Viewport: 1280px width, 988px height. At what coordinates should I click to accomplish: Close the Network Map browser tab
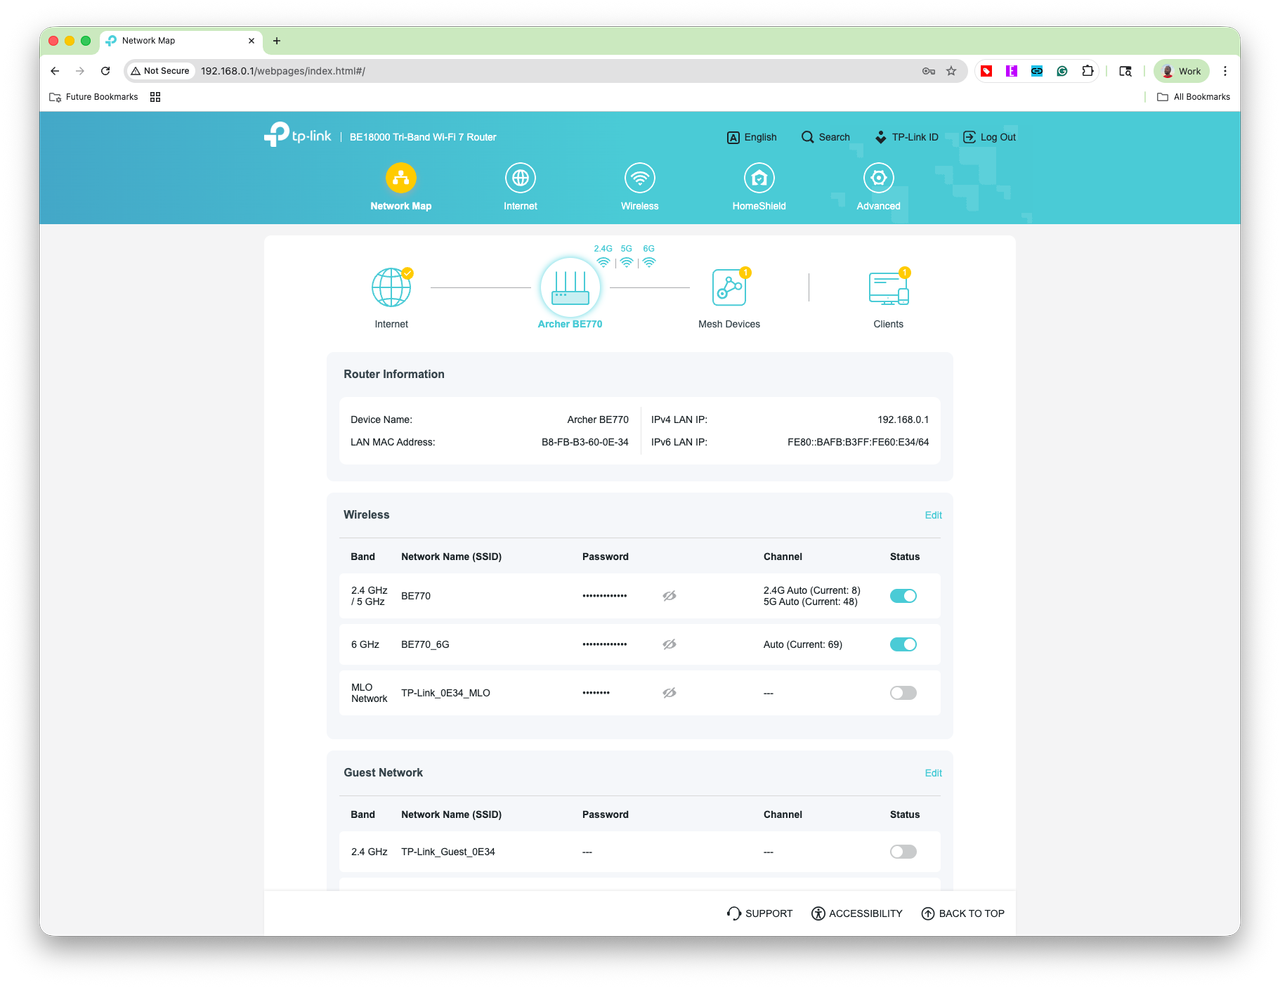(251, 41)
